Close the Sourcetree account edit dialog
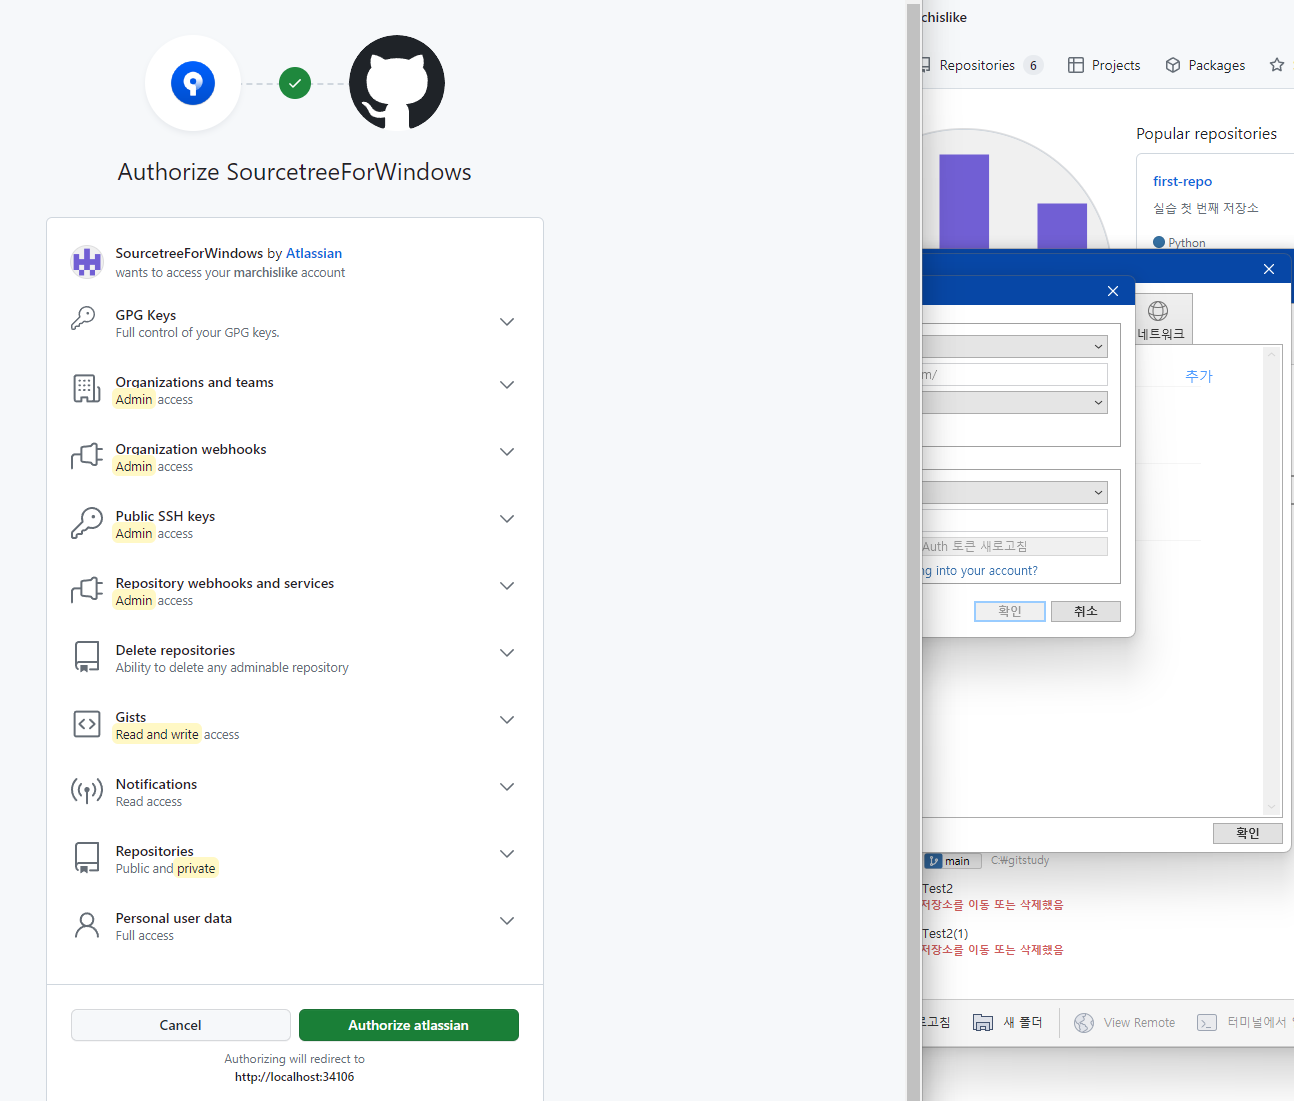1294x1101 pixels. click(x=1113, y=291)
